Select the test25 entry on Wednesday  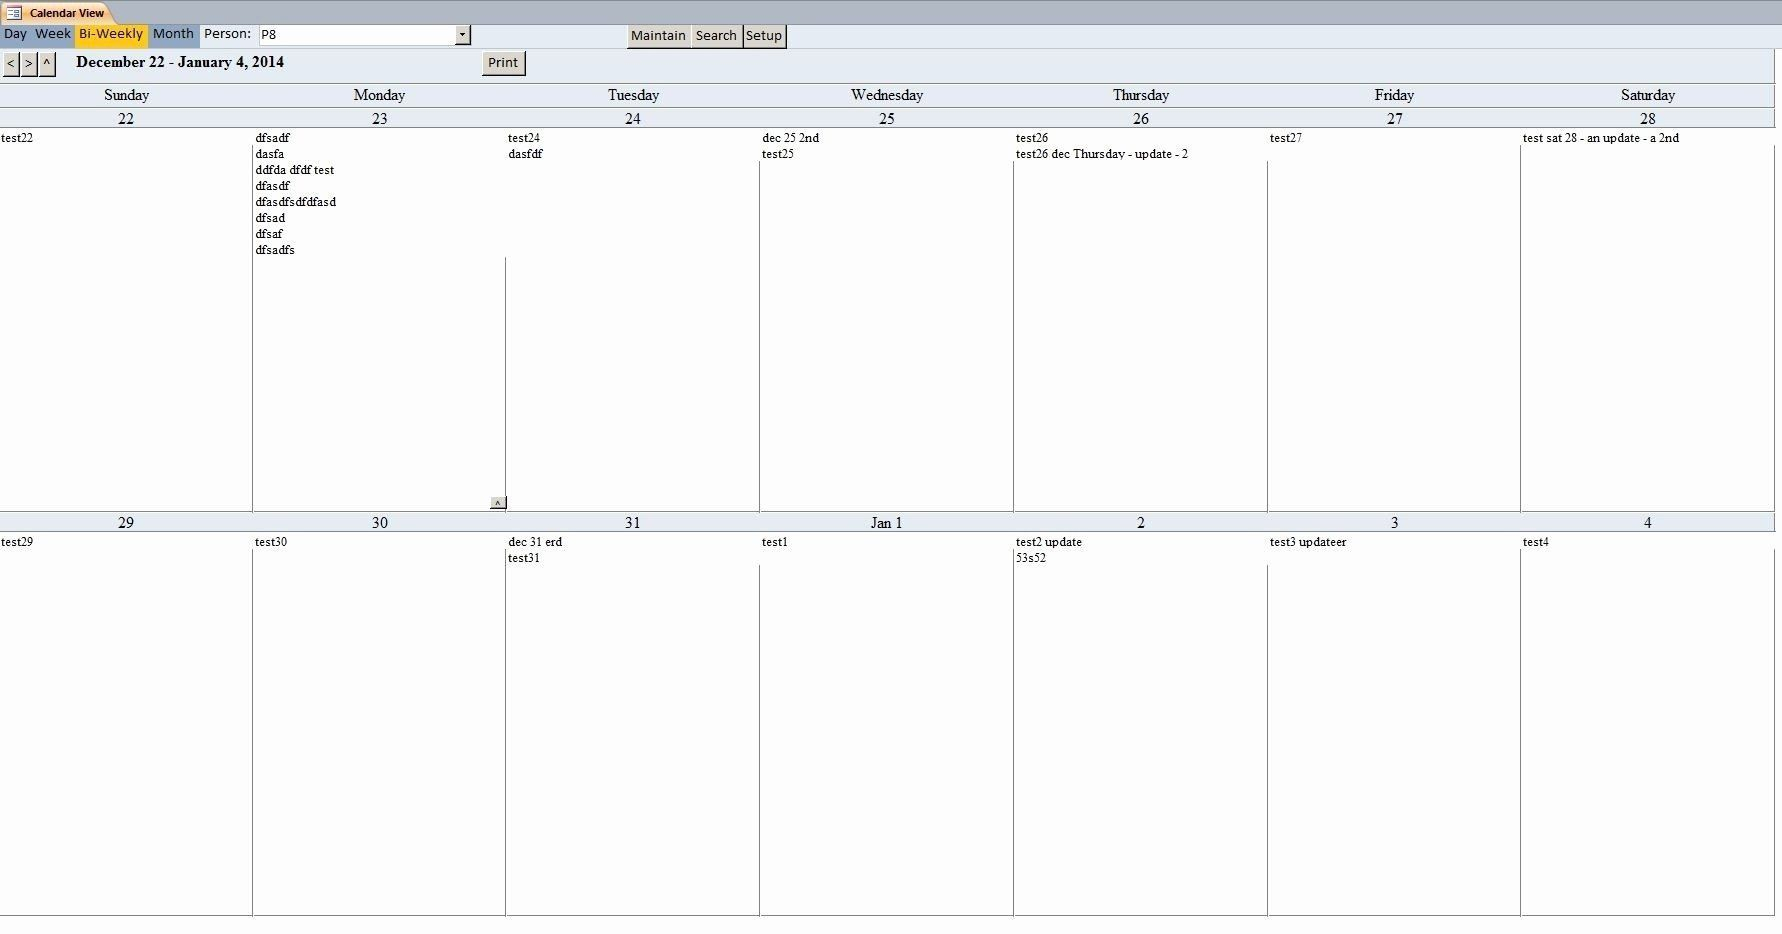point(778,154)
